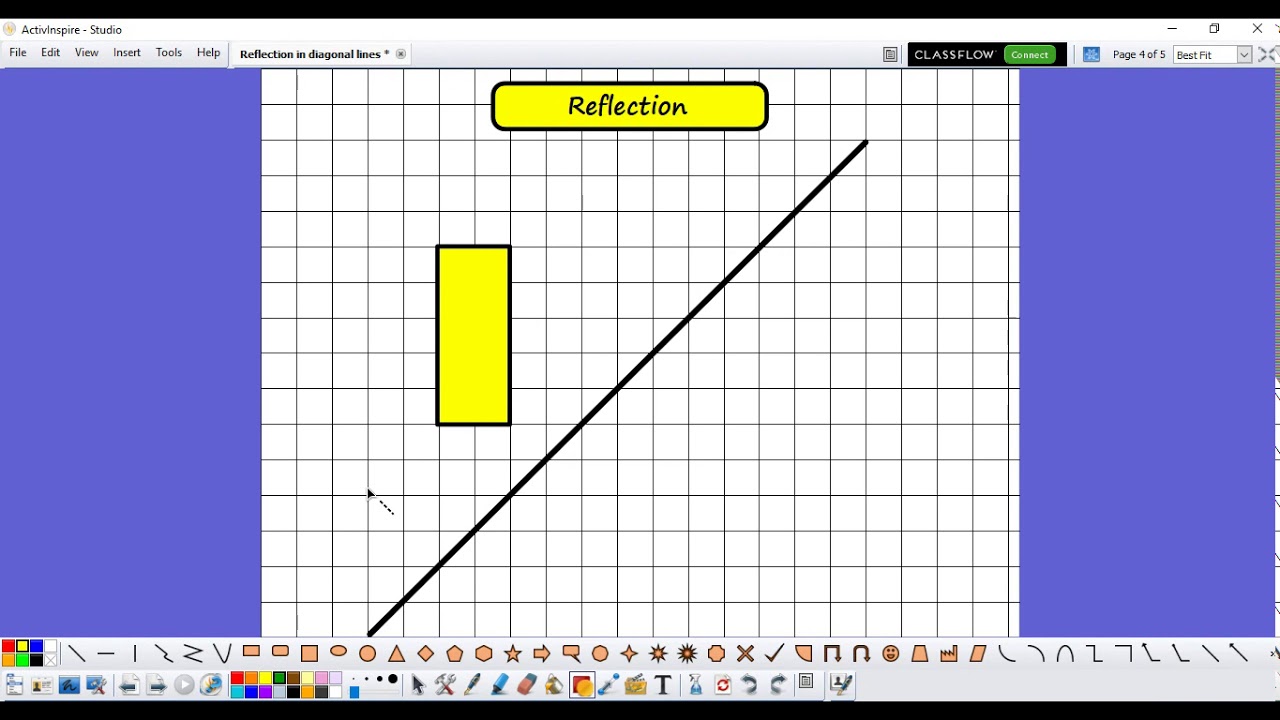Select the black diagonal mirror line
Screen dimensions: 1280x720
618,388
